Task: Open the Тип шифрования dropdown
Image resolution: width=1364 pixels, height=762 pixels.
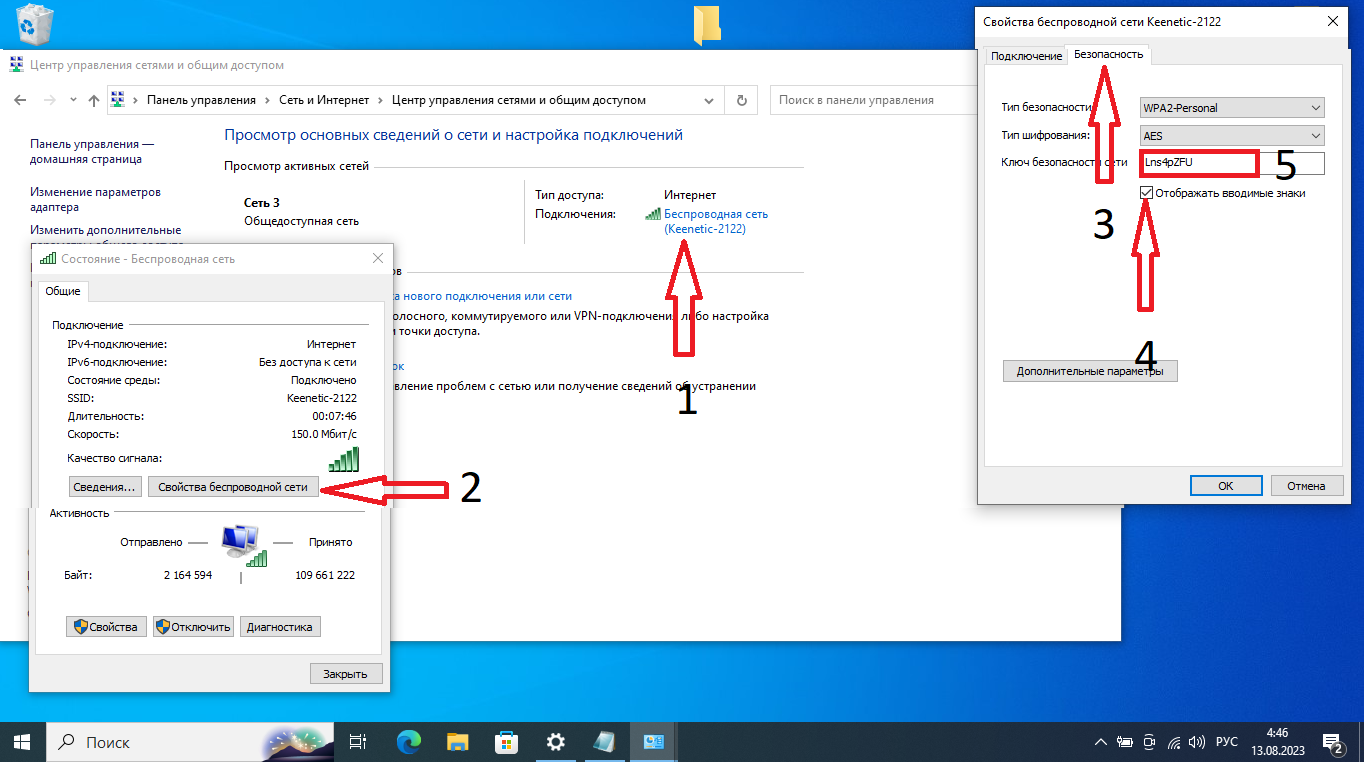Action: coord(1232,135)
